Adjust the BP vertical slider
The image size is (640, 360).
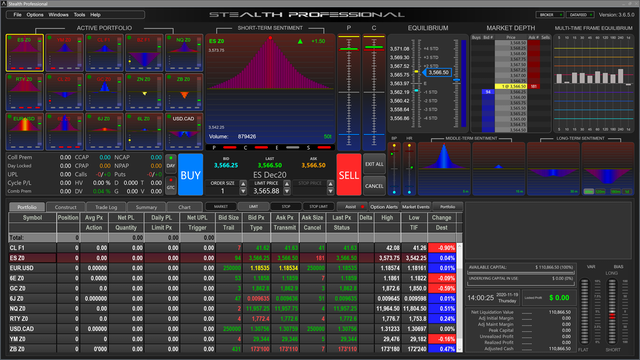[394, 168]
